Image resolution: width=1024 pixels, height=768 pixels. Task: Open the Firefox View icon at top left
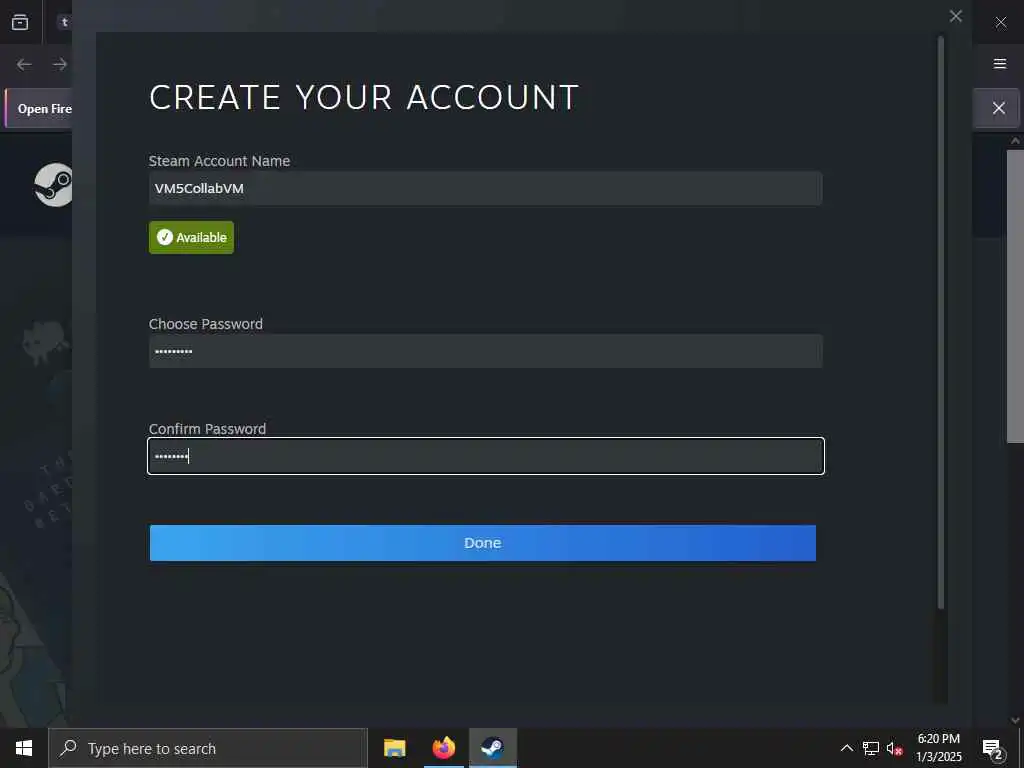(20, 22)
